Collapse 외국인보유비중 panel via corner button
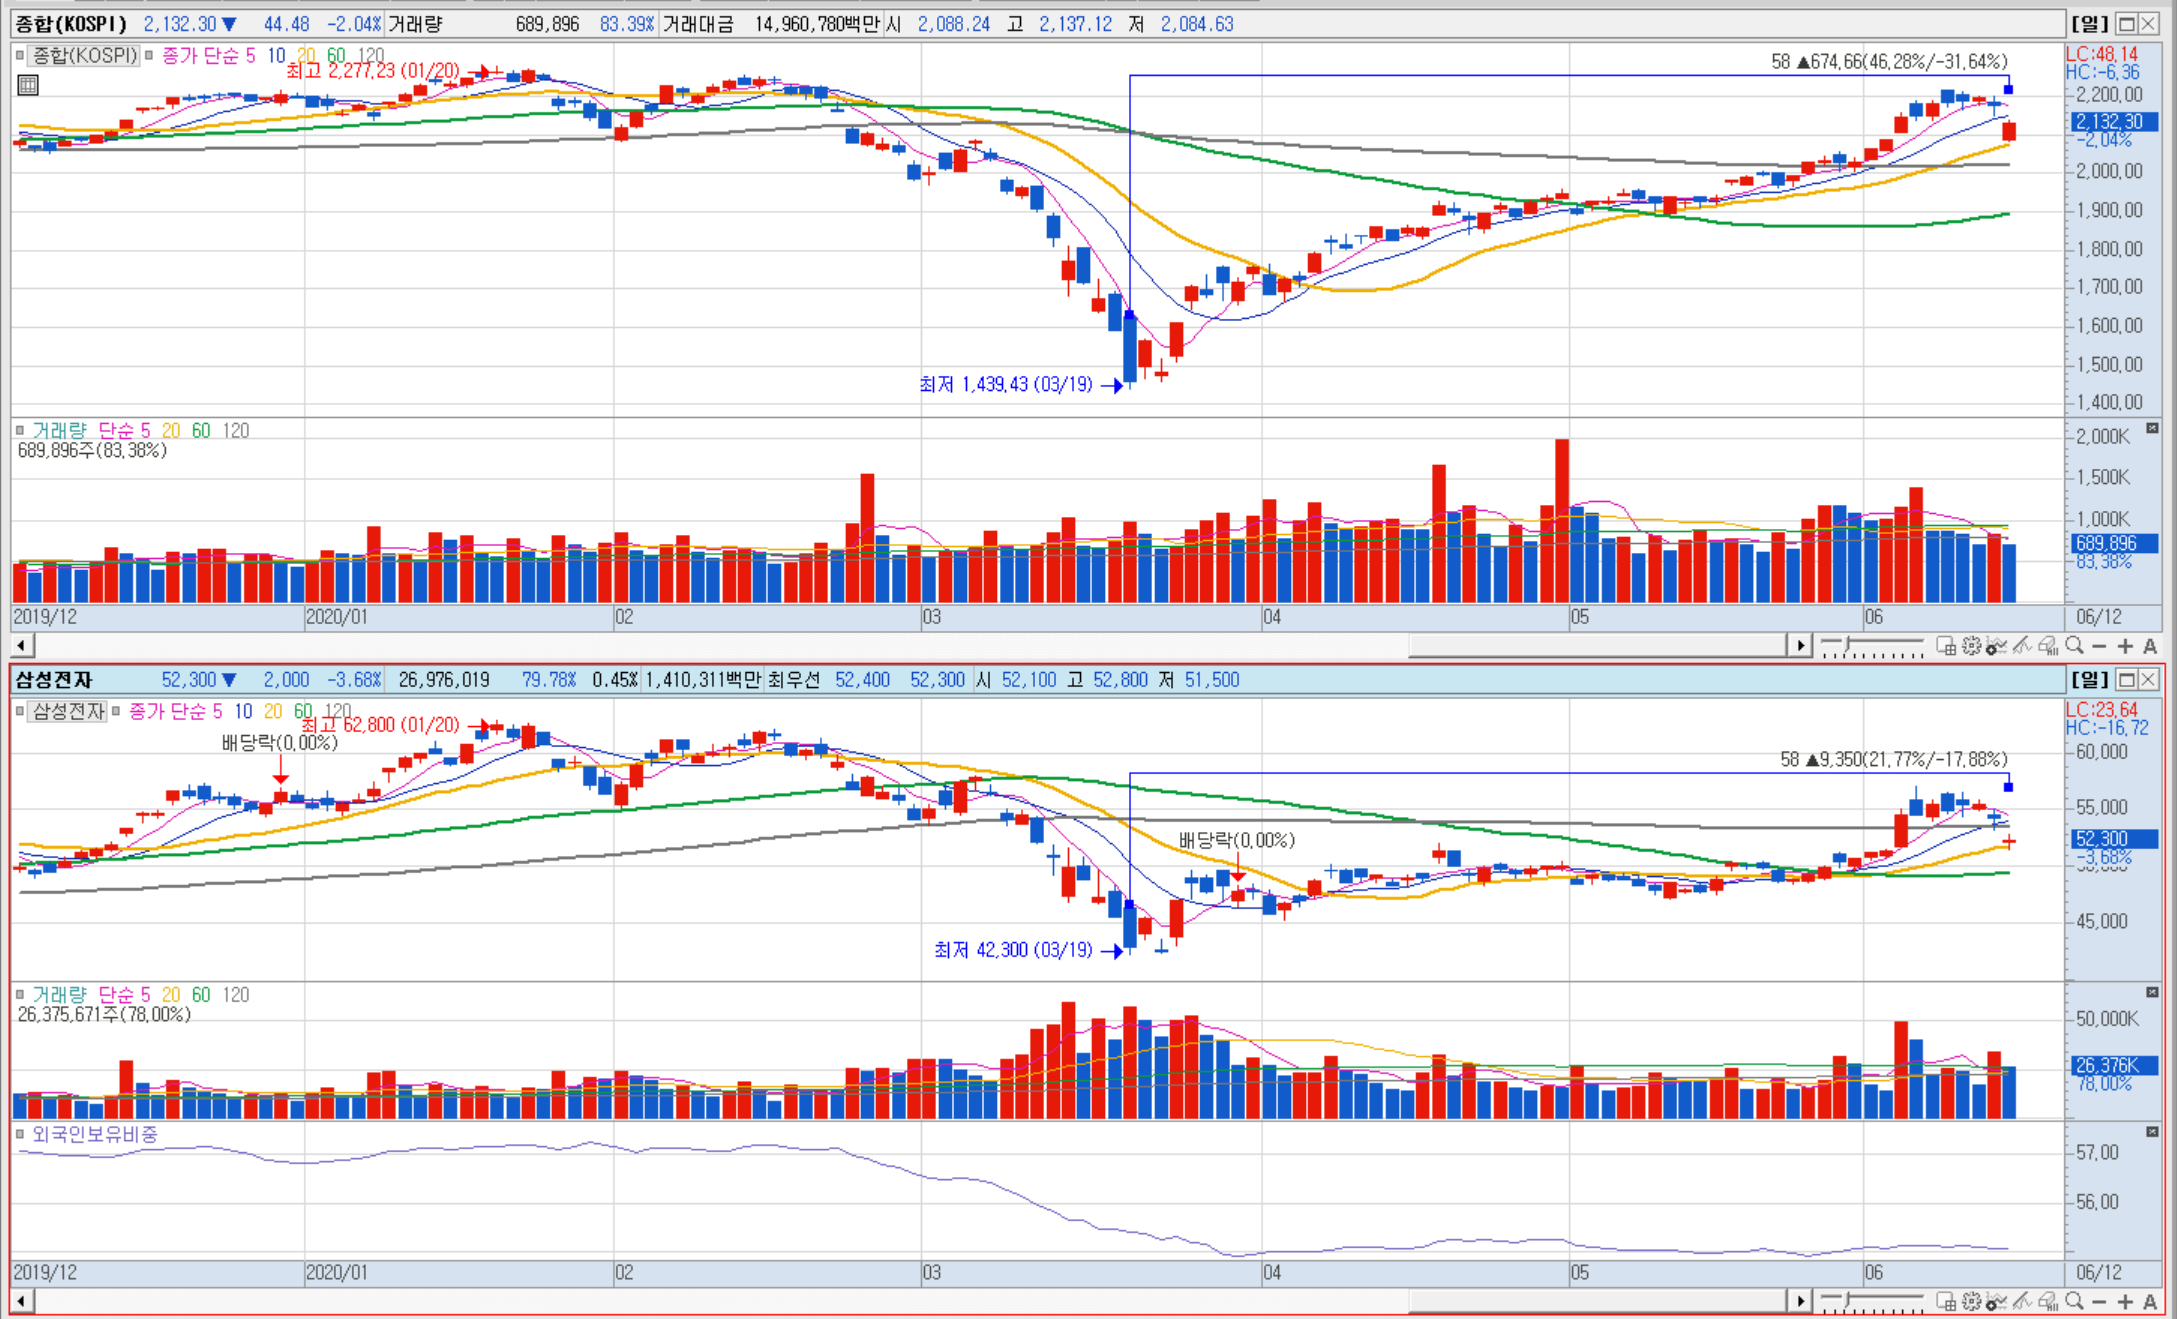The width and height of the screenshot is (2177, 1319). [x=2152, y=1132]
